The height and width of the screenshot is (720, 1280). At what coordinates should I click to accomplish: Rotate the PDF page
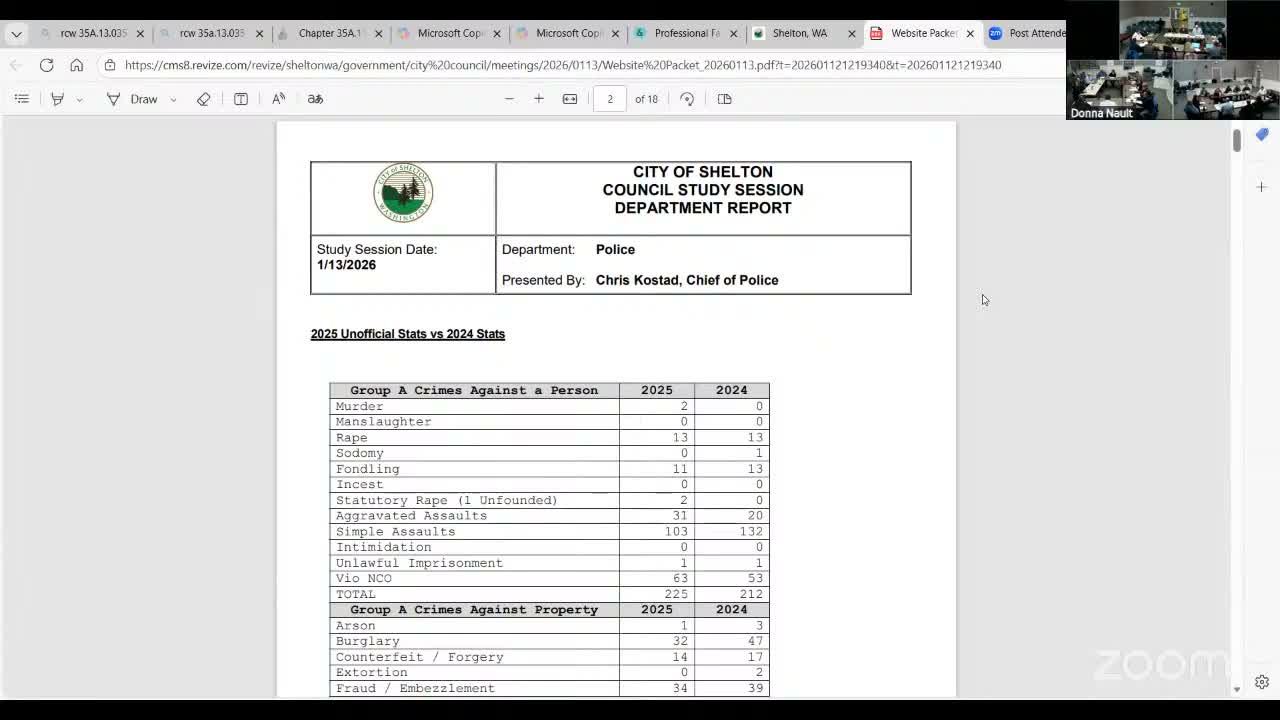pos(687,99)
